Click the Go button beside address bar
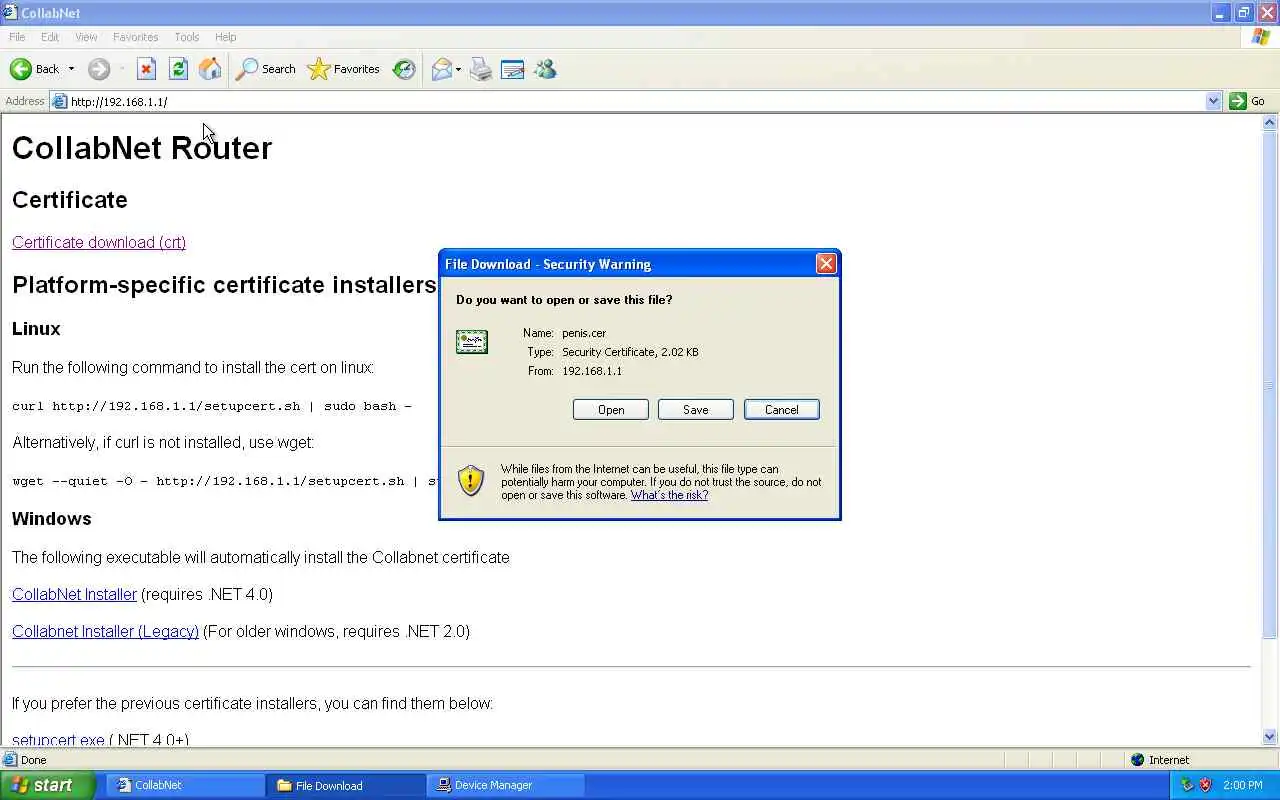This screenshot has width=1280, height=800. point(1248,101)
